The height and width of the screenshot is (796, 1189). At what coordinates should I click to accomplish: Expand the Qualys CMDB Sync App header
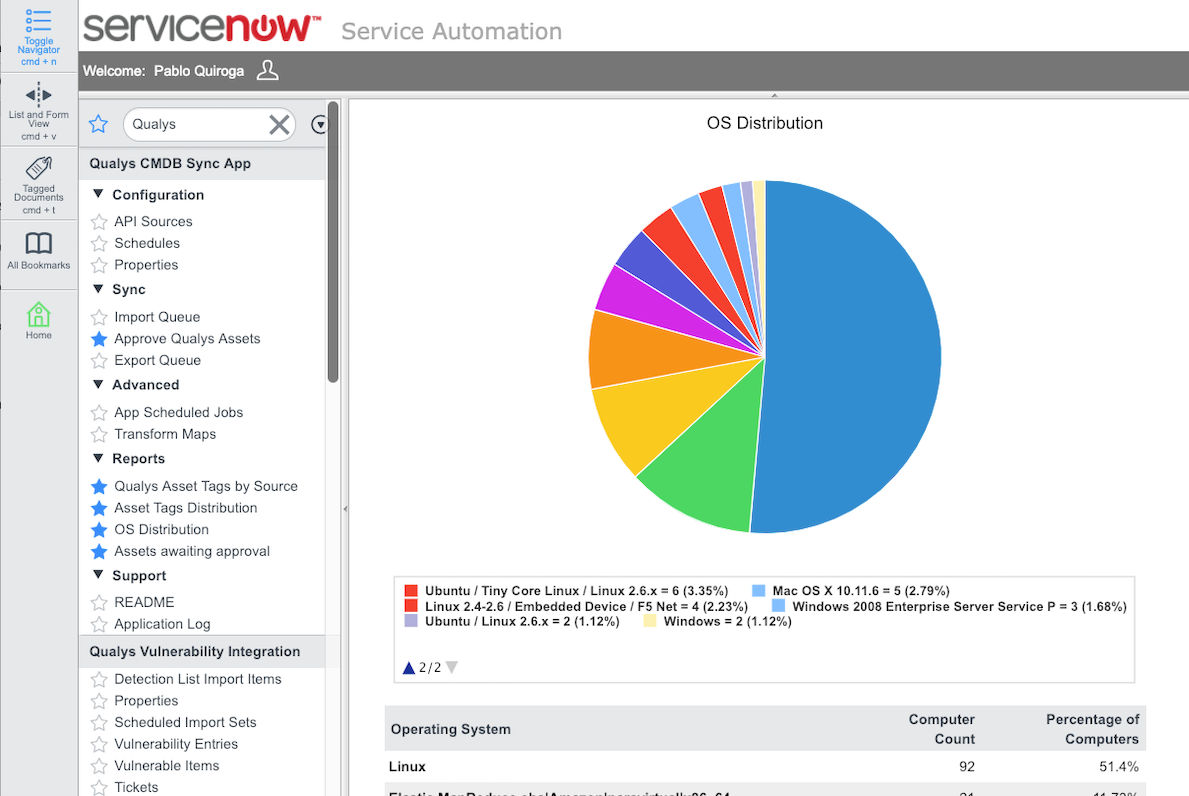pyautogui.click(x=202, y=164)
